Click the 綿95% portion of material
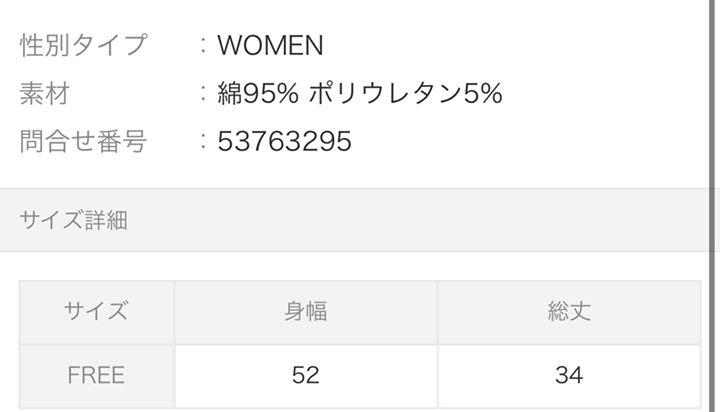This screenshot has width=720, height=412. click(x=258, y=93)
